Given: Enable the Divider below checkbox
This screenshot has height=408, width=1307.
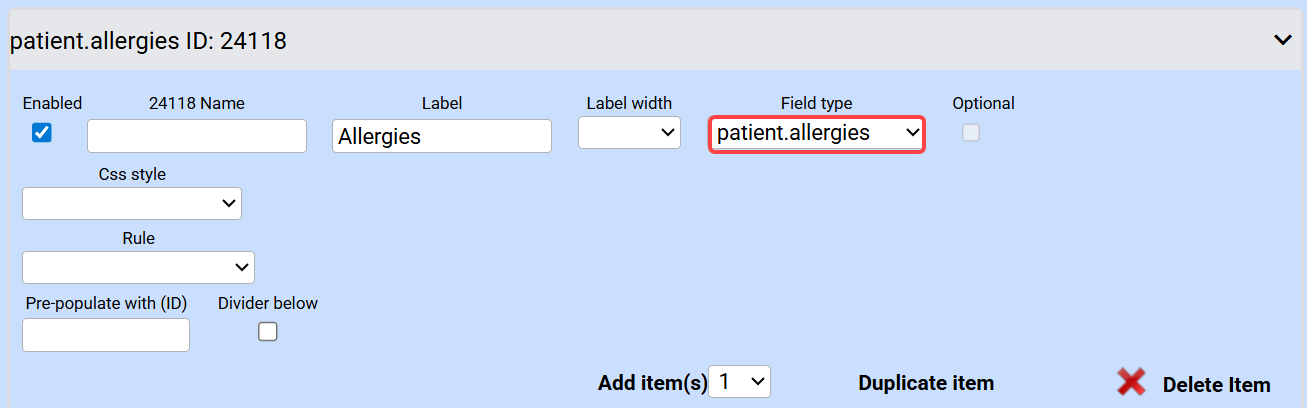Looking at the screenshot, I should pyautogui.click(x=267, y=333).
